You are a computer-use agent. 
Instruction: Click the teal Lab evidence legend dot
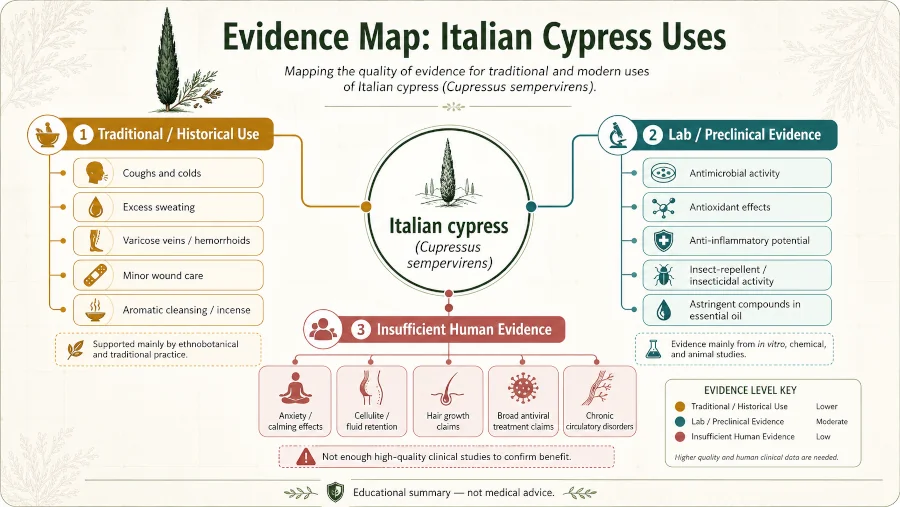[680, 421]
